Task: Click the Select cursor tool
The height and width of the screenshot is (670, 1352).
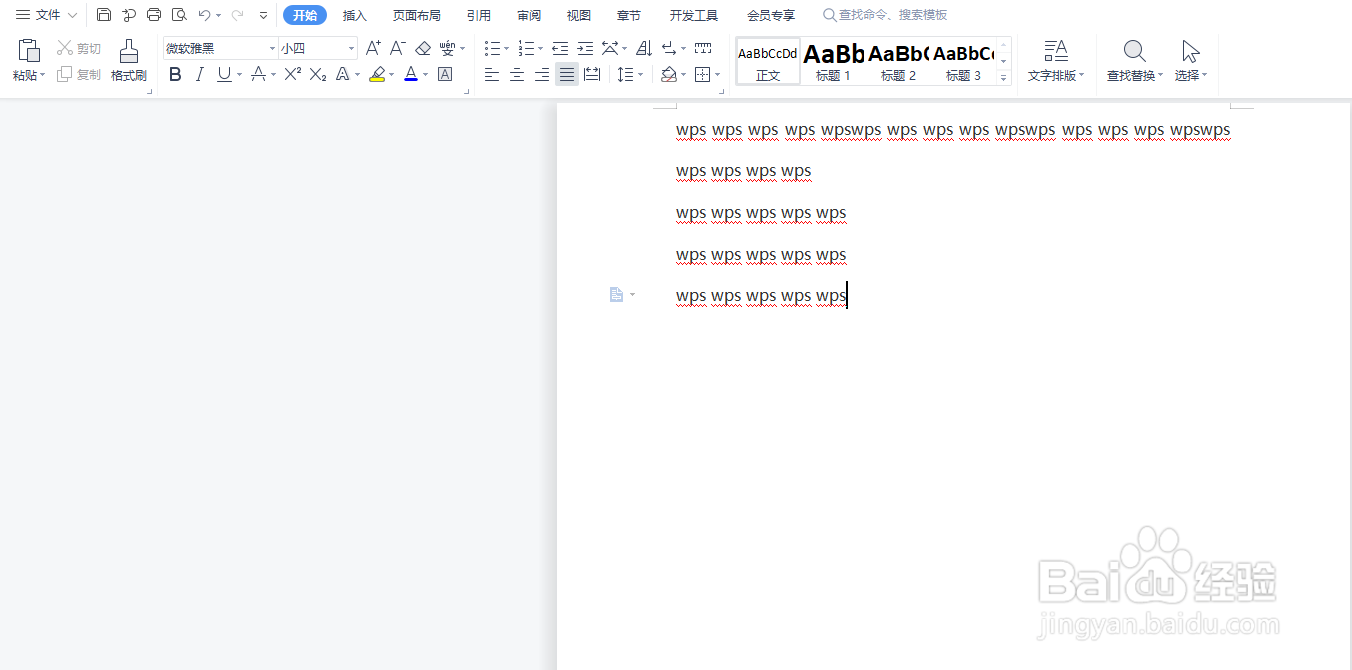Action: point(1190,51)
